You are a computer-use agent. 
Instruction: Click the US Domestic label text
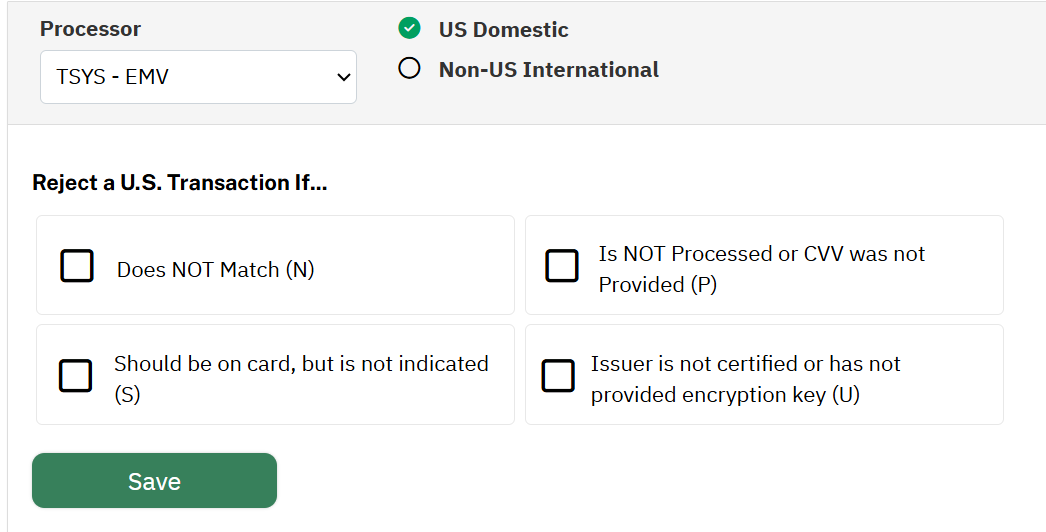point(503,29)
